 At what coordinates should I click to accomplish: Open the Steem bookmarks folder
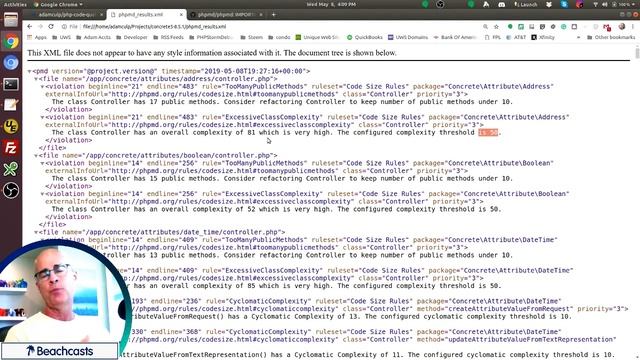[x=251, y=37]
